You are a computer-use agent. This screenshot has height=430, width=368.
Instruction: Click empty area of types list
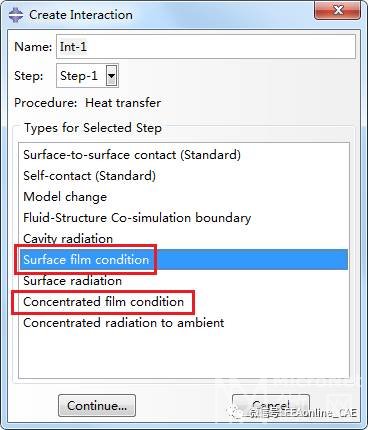183,353
